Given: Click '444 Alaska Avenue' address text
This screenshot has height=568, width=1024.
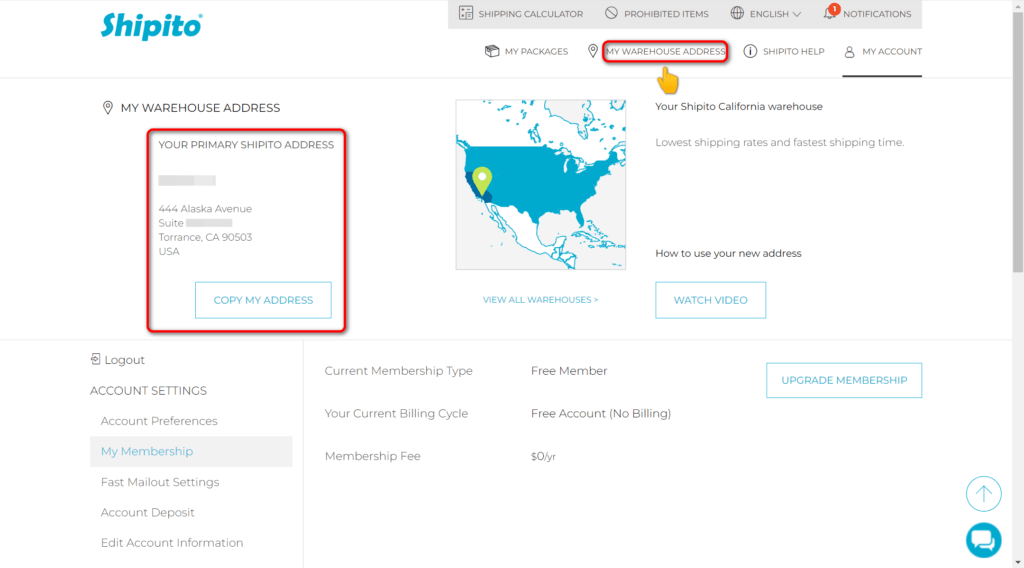Looking at the screenshot, I should click(205, 209).
